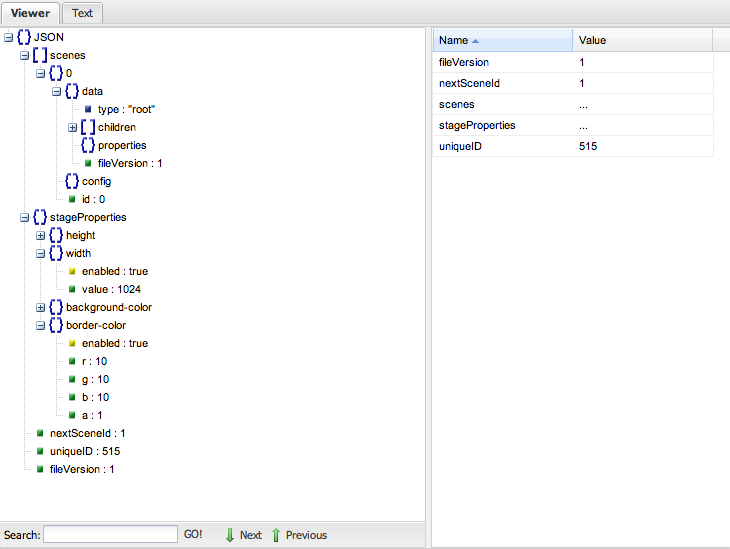Select enabled : true under width
The image size is (730, 549).
tap(115, 271)
